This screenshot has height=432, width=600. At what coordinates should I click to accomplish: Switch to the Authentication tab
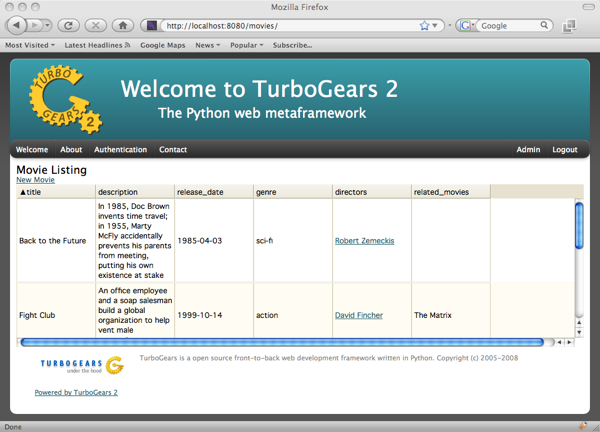pos(120,150)
